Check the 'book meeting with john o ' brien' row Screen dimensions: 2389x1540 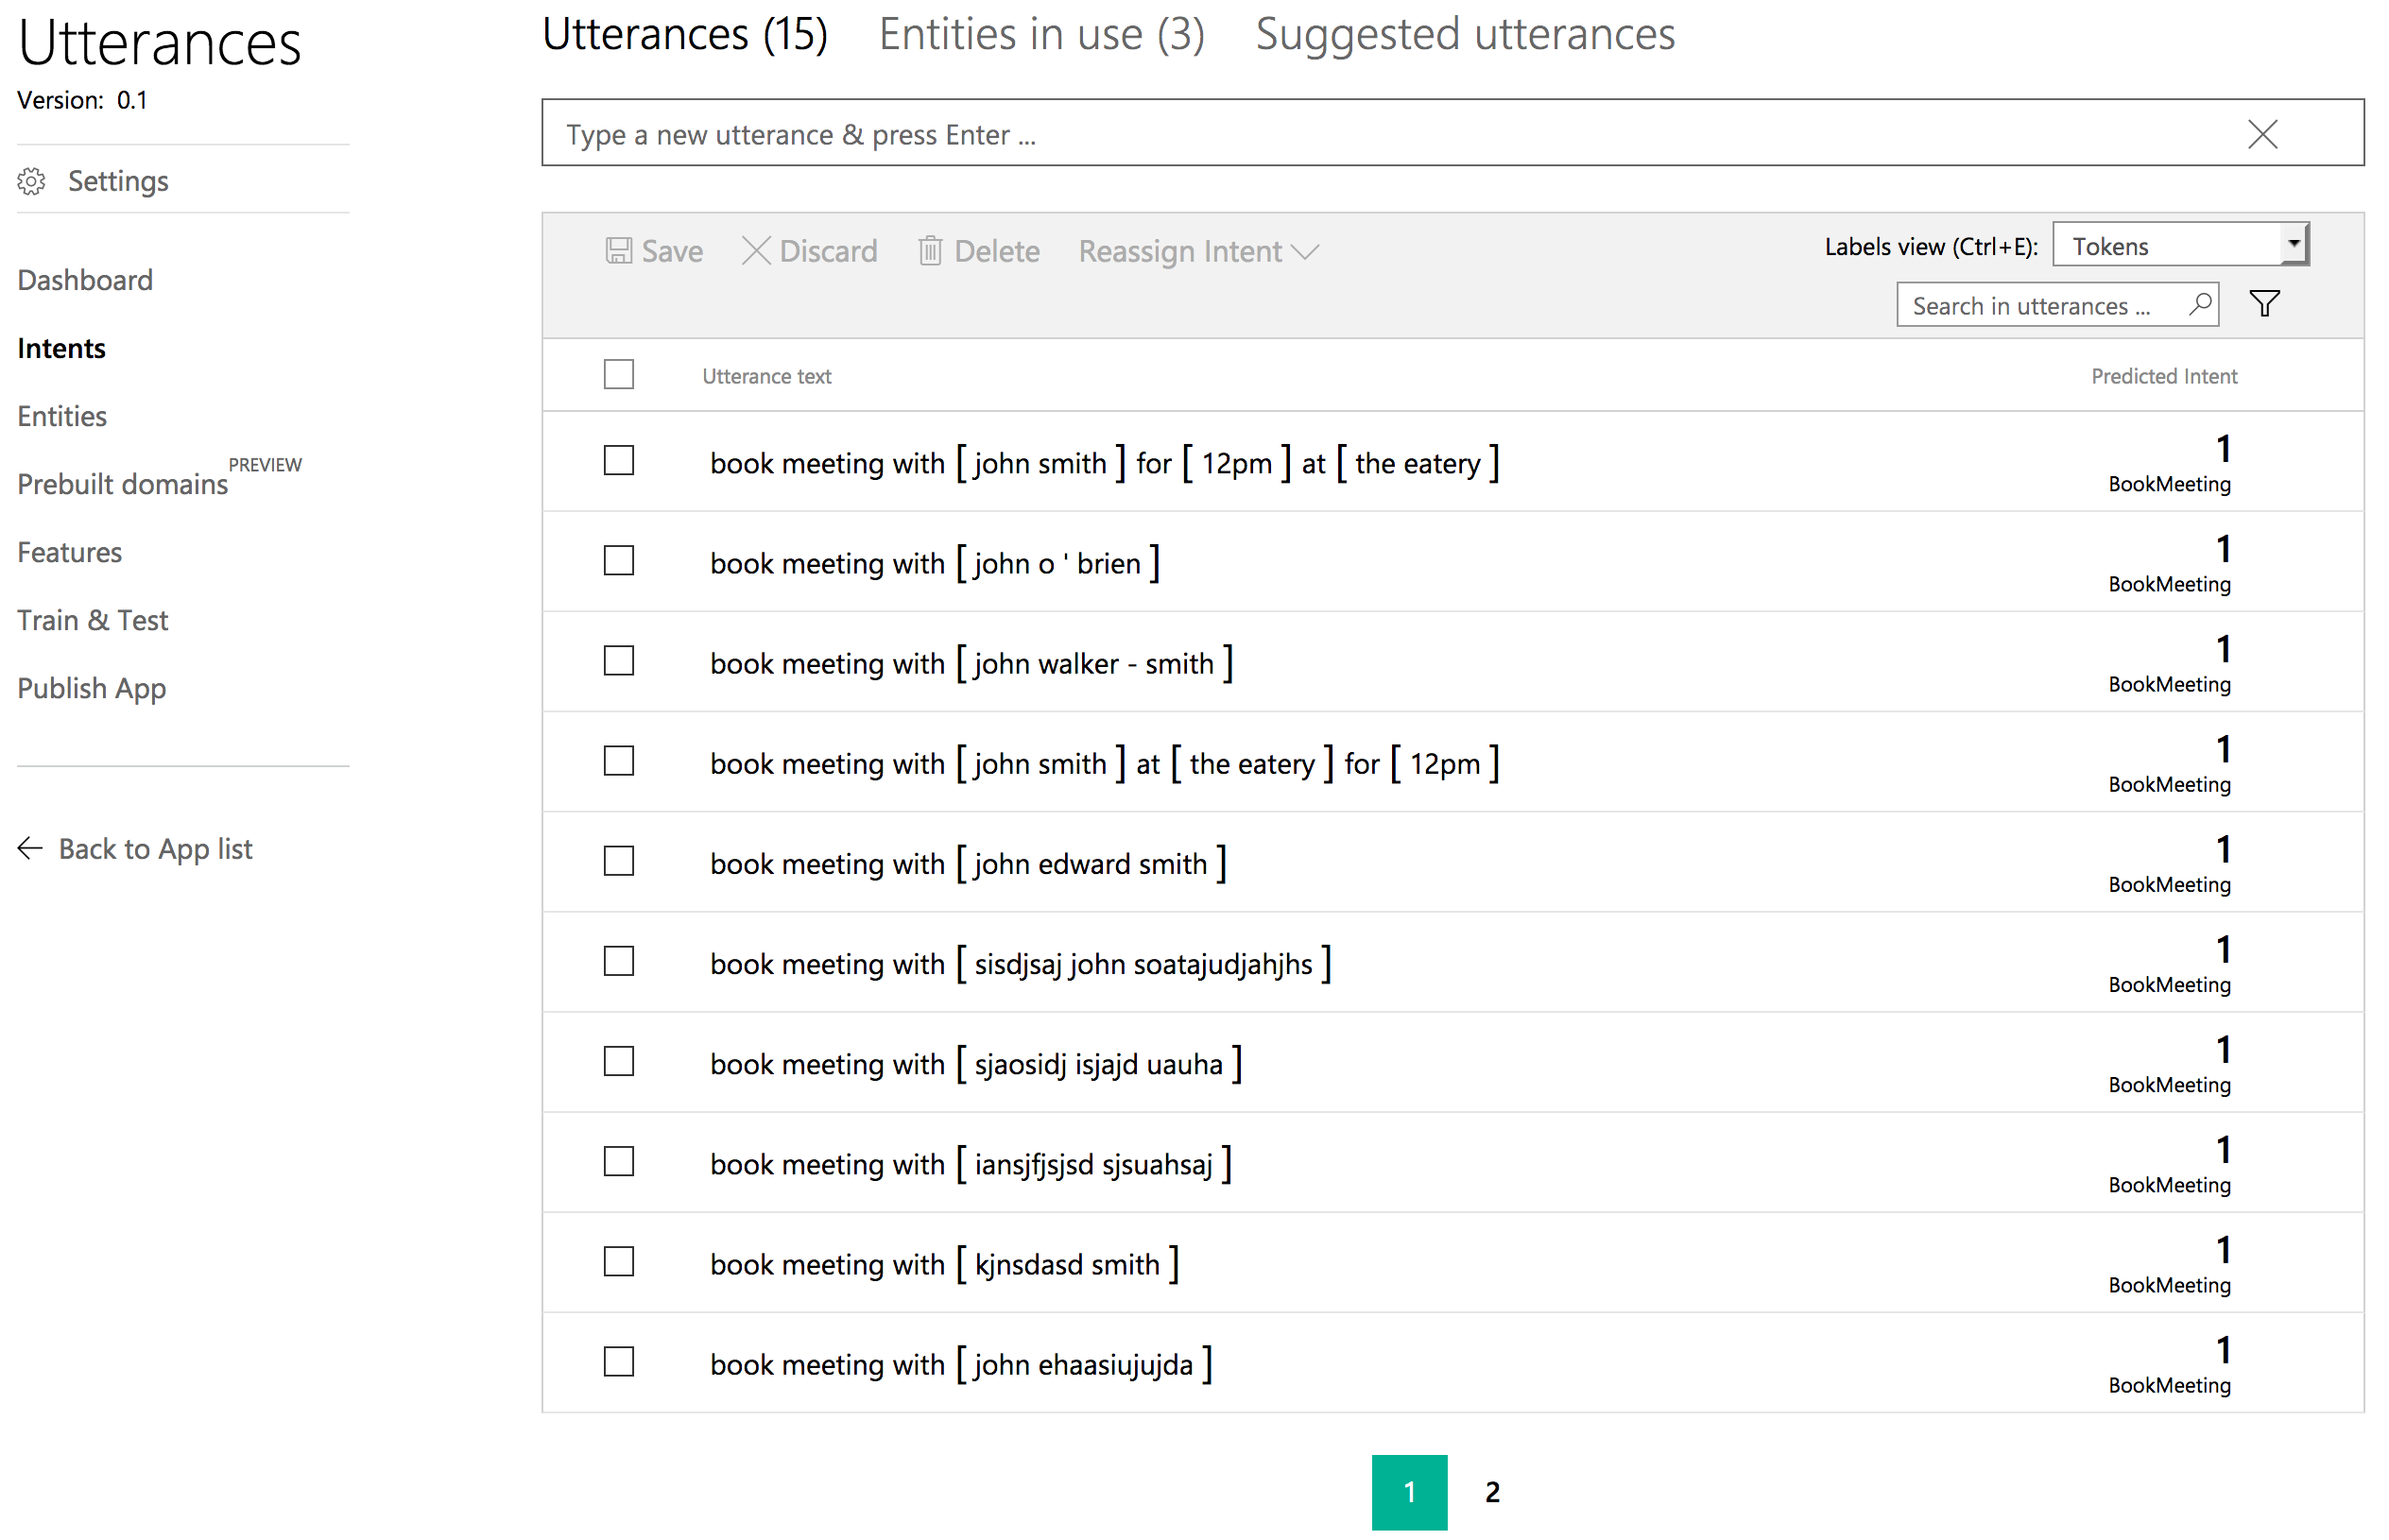click(x=618, y=561)
